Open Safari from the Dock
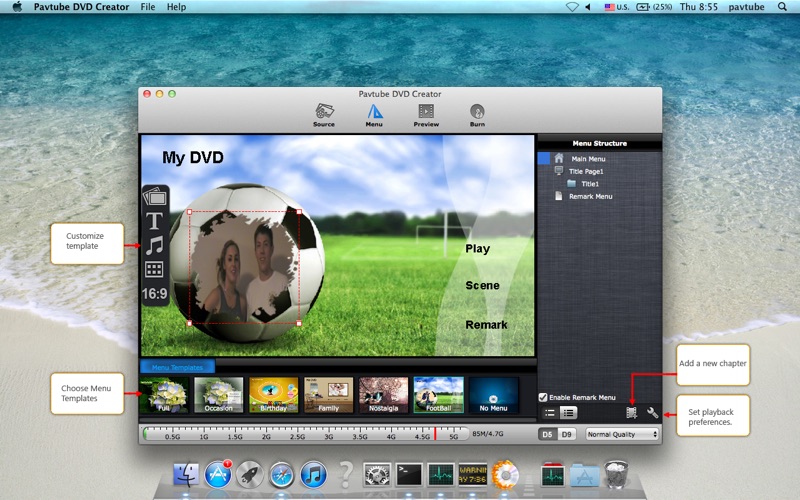800x500 pixels. (x=282, y=474)
